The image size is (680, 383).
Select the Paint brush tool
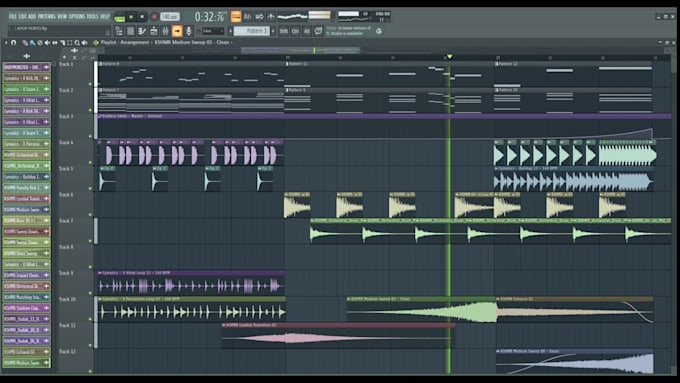[32, 43]
